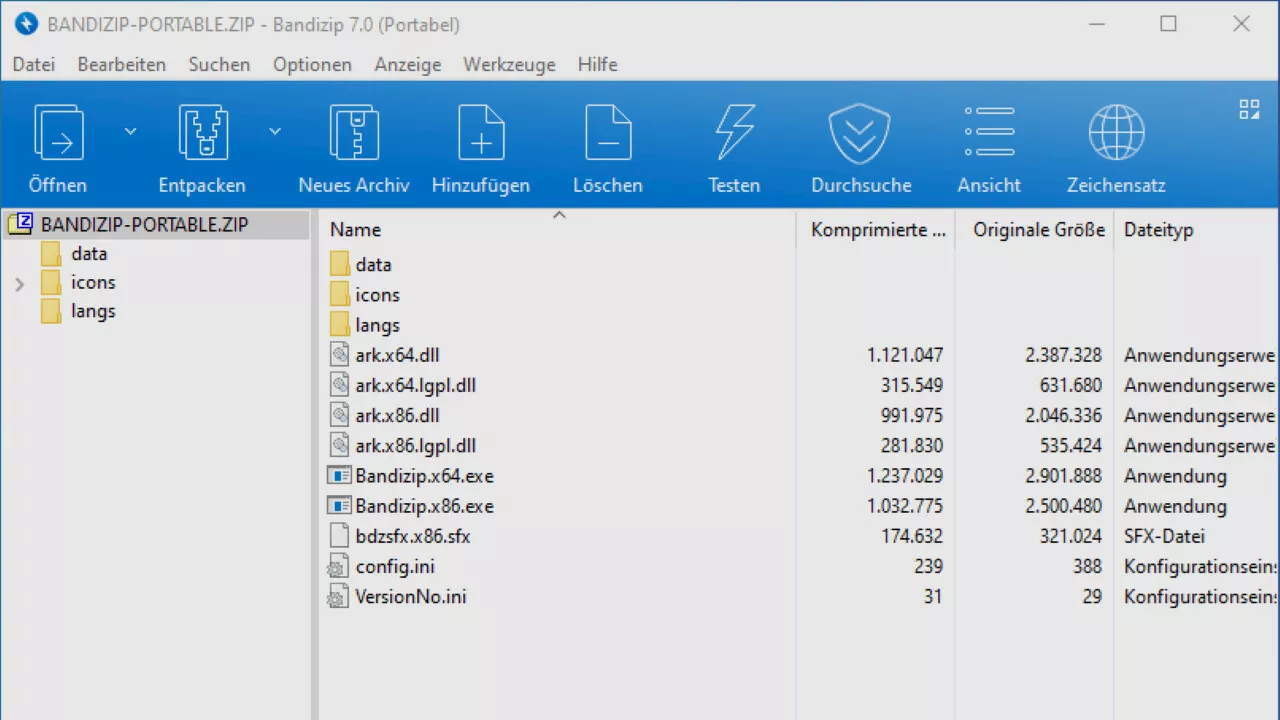Click the icons folder icon in file list

pos(340,294)
